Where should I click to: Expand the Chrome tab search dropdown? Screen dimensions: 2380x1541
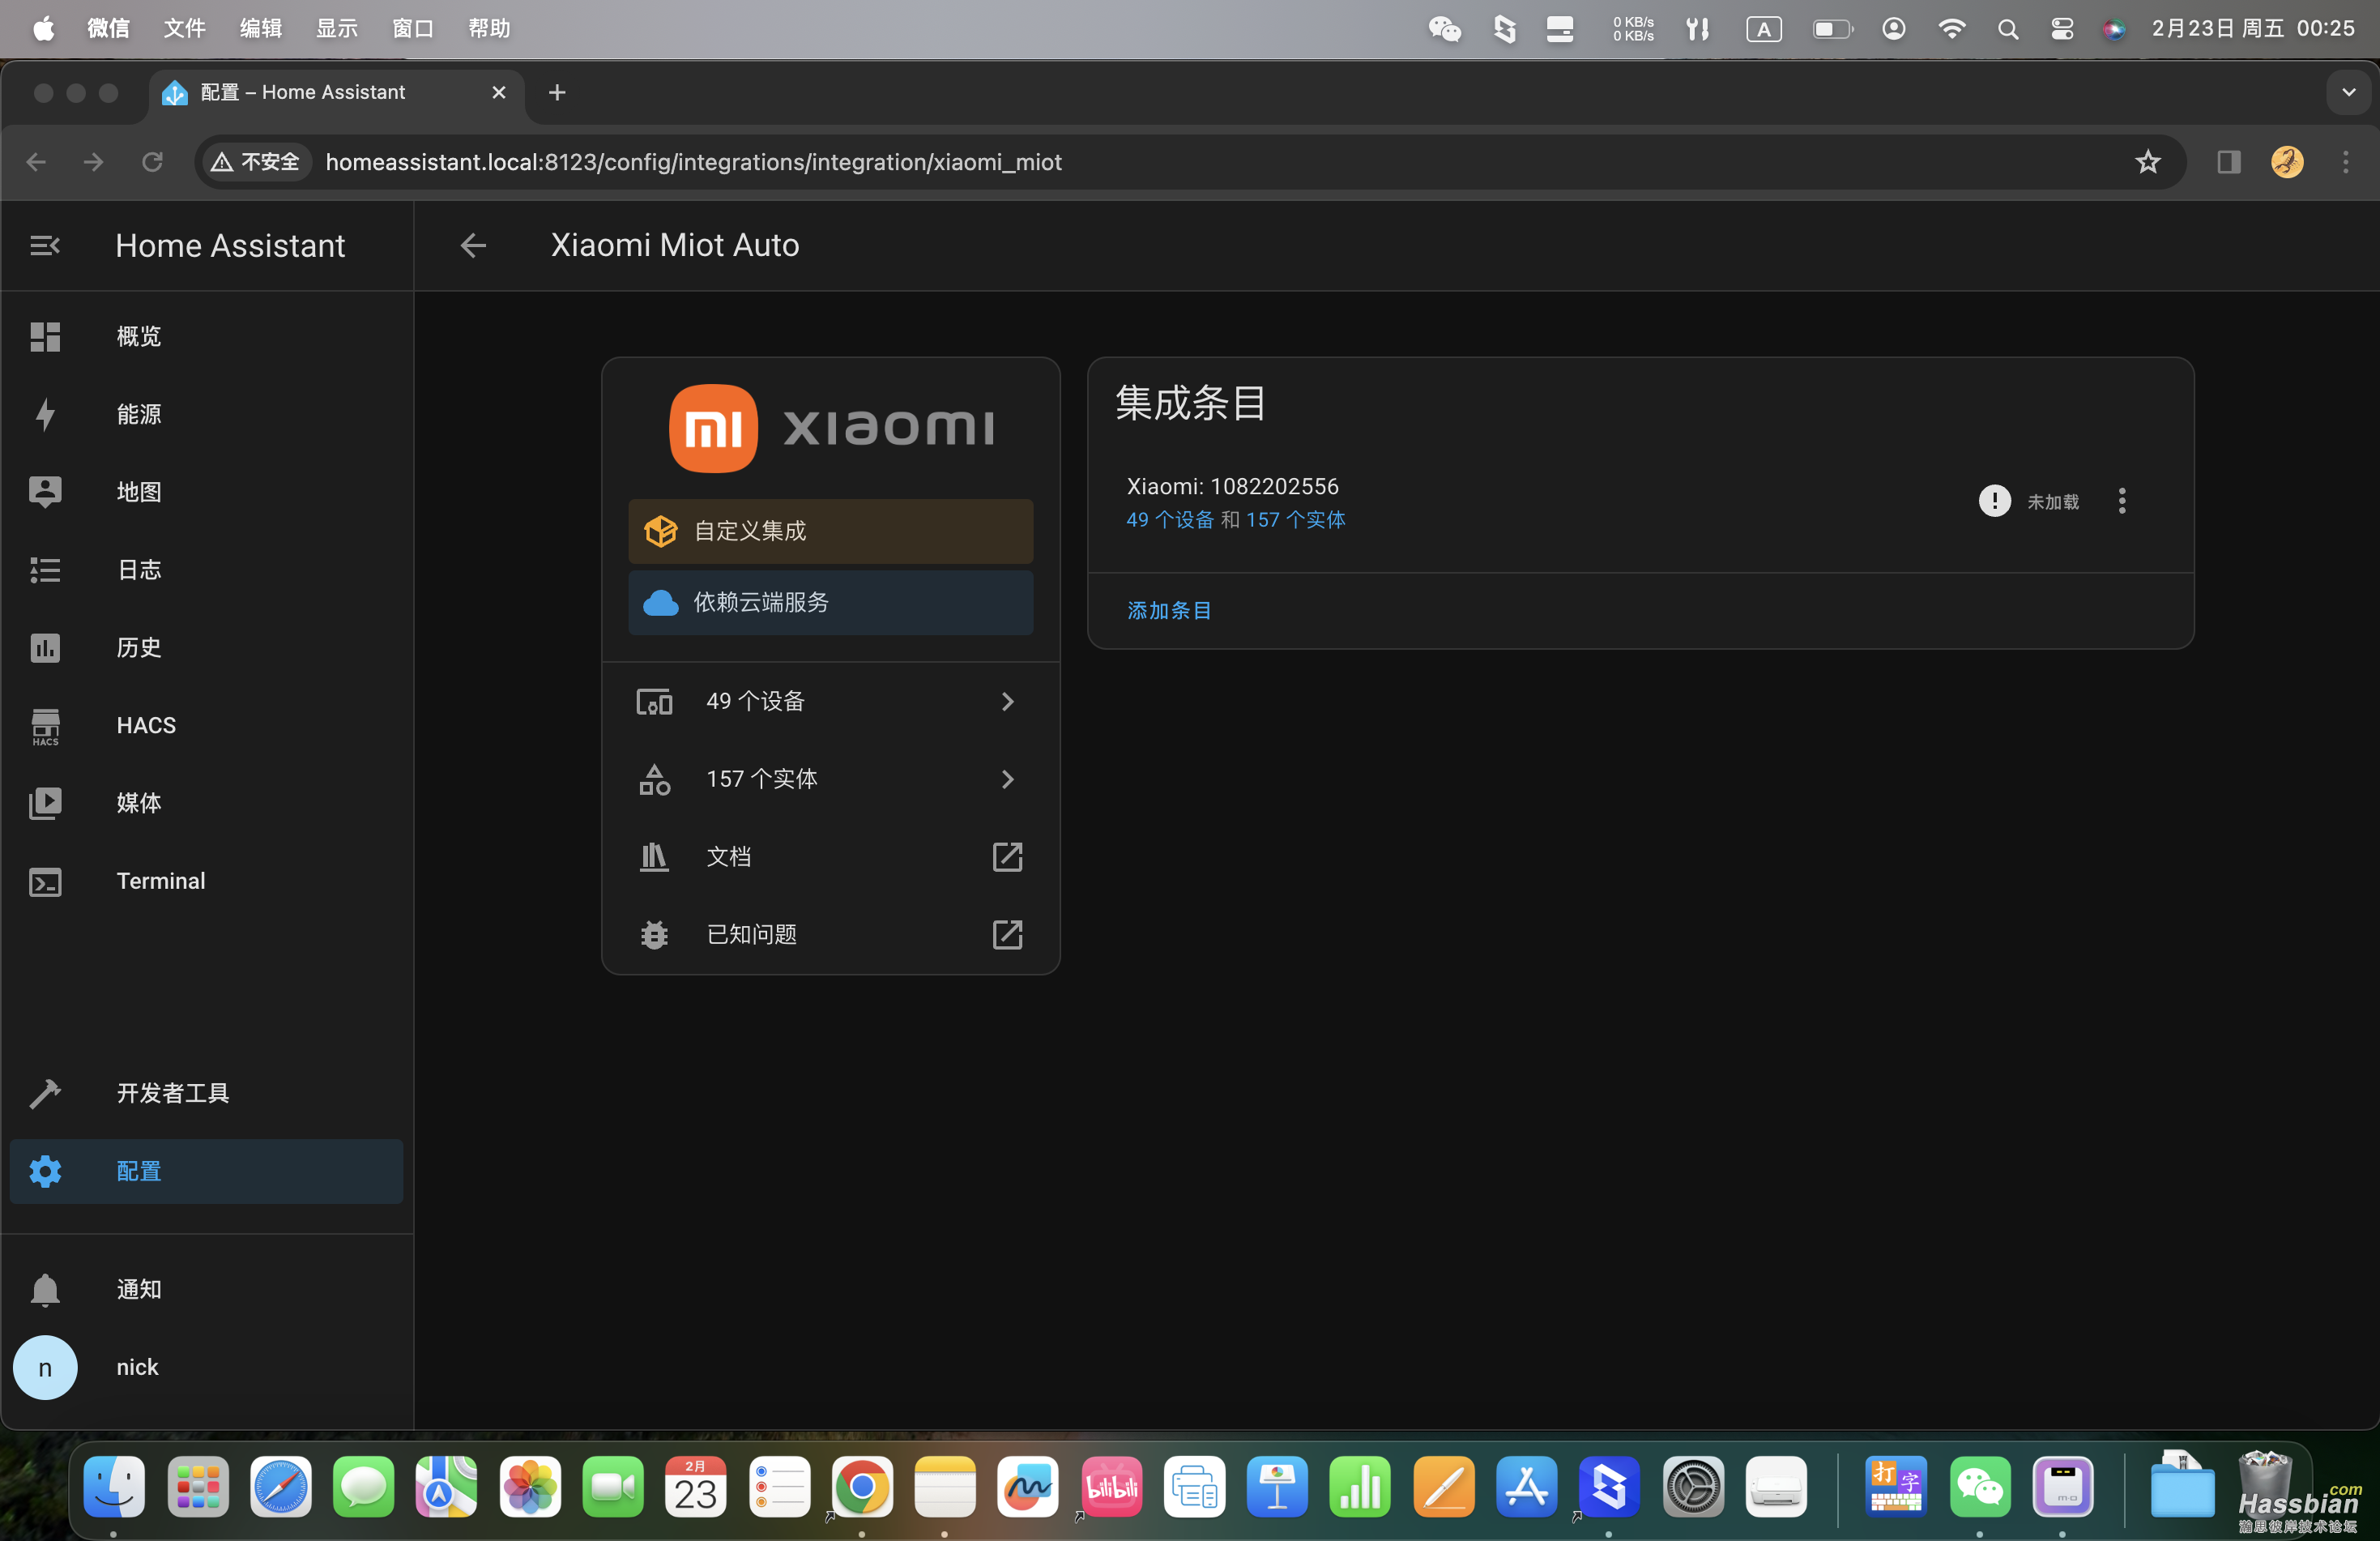[2348, 92]
